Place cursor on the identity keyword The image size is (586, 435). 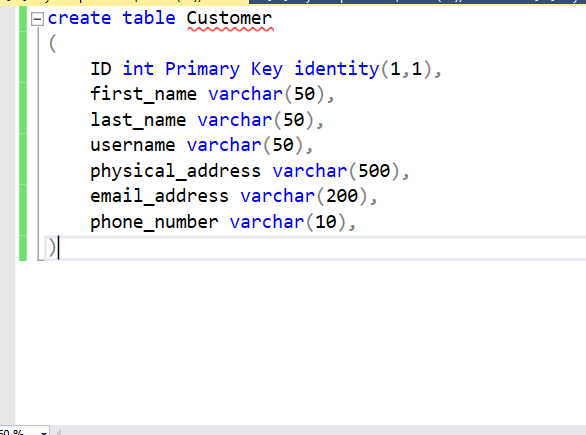click(337, 69)
